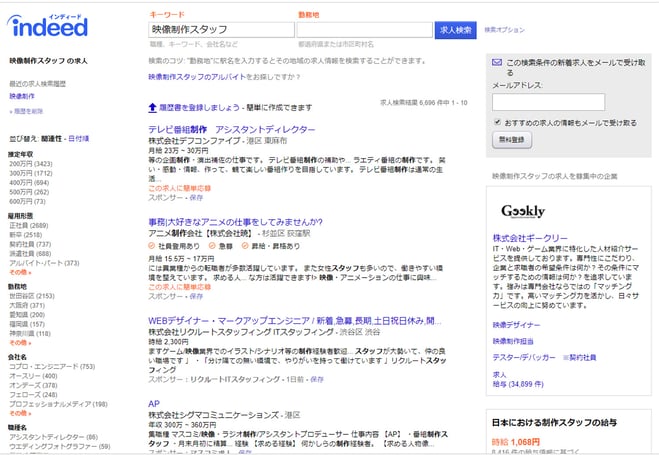Open 履歴書を登録しましょう link
Screen dimensions: 659x455
click(199, 108)
